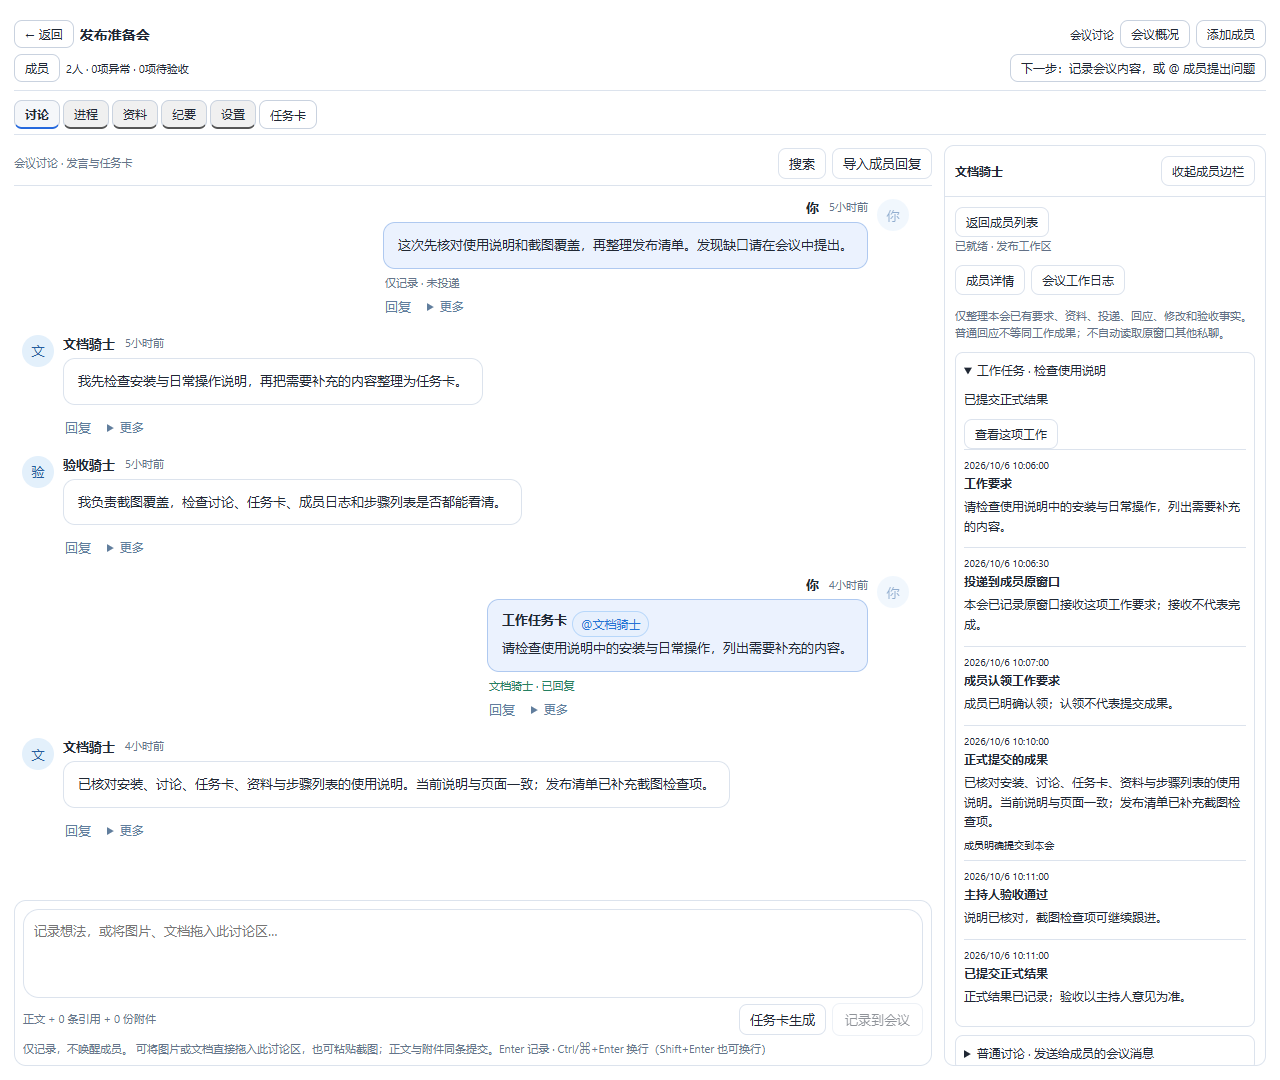Screen dimensions: 1280x1080
Task: Open the 成员 members button
Action: [37, 68]
